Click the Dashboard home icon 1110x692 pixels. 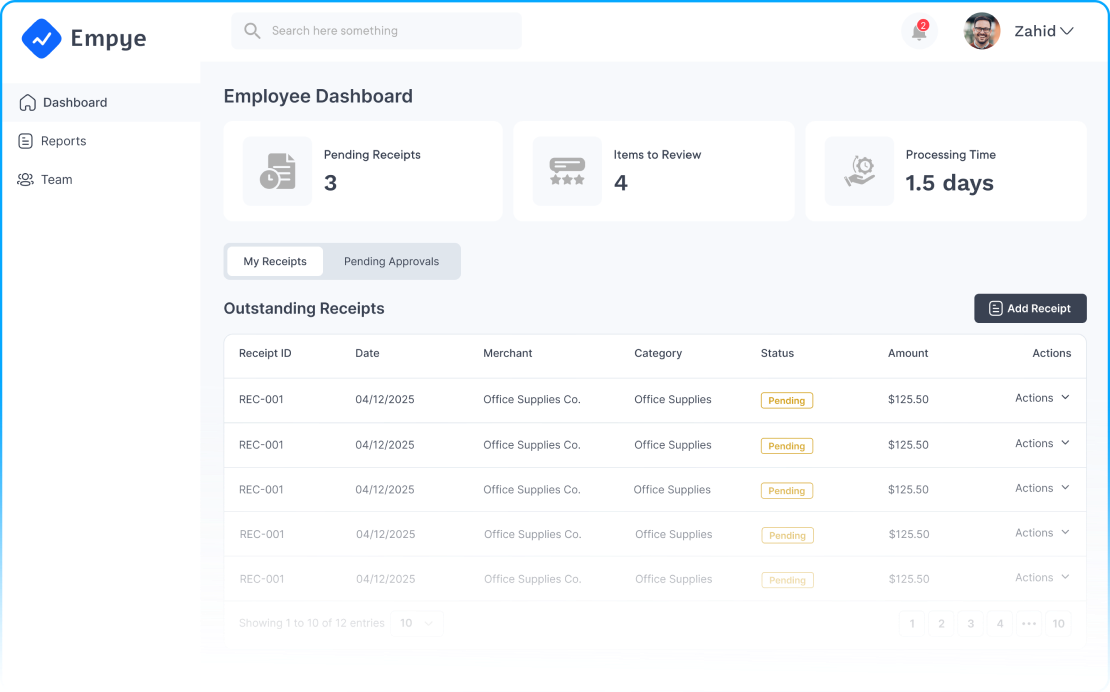click(x=28, y=103)
